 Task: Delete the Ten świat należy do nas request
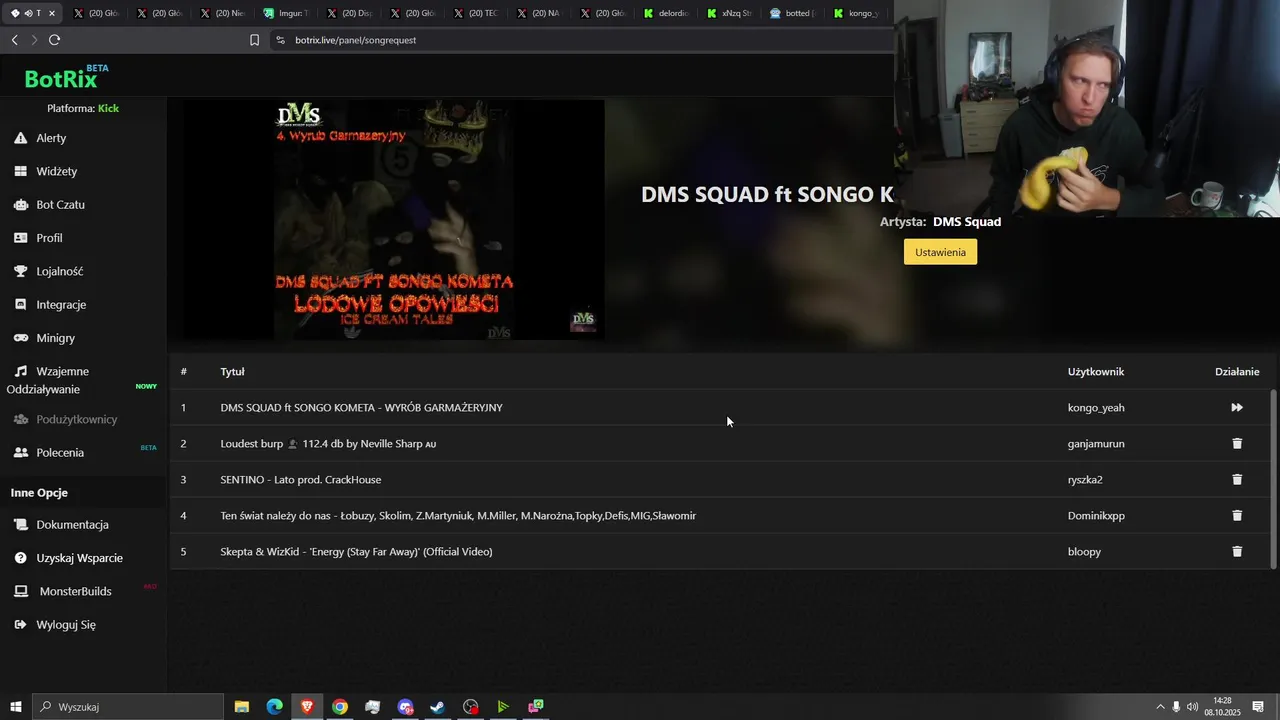coord(1237,516)
